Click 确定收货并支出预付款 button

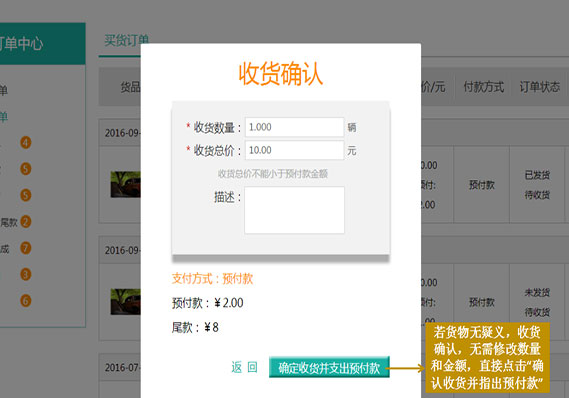tap(329, 368)
